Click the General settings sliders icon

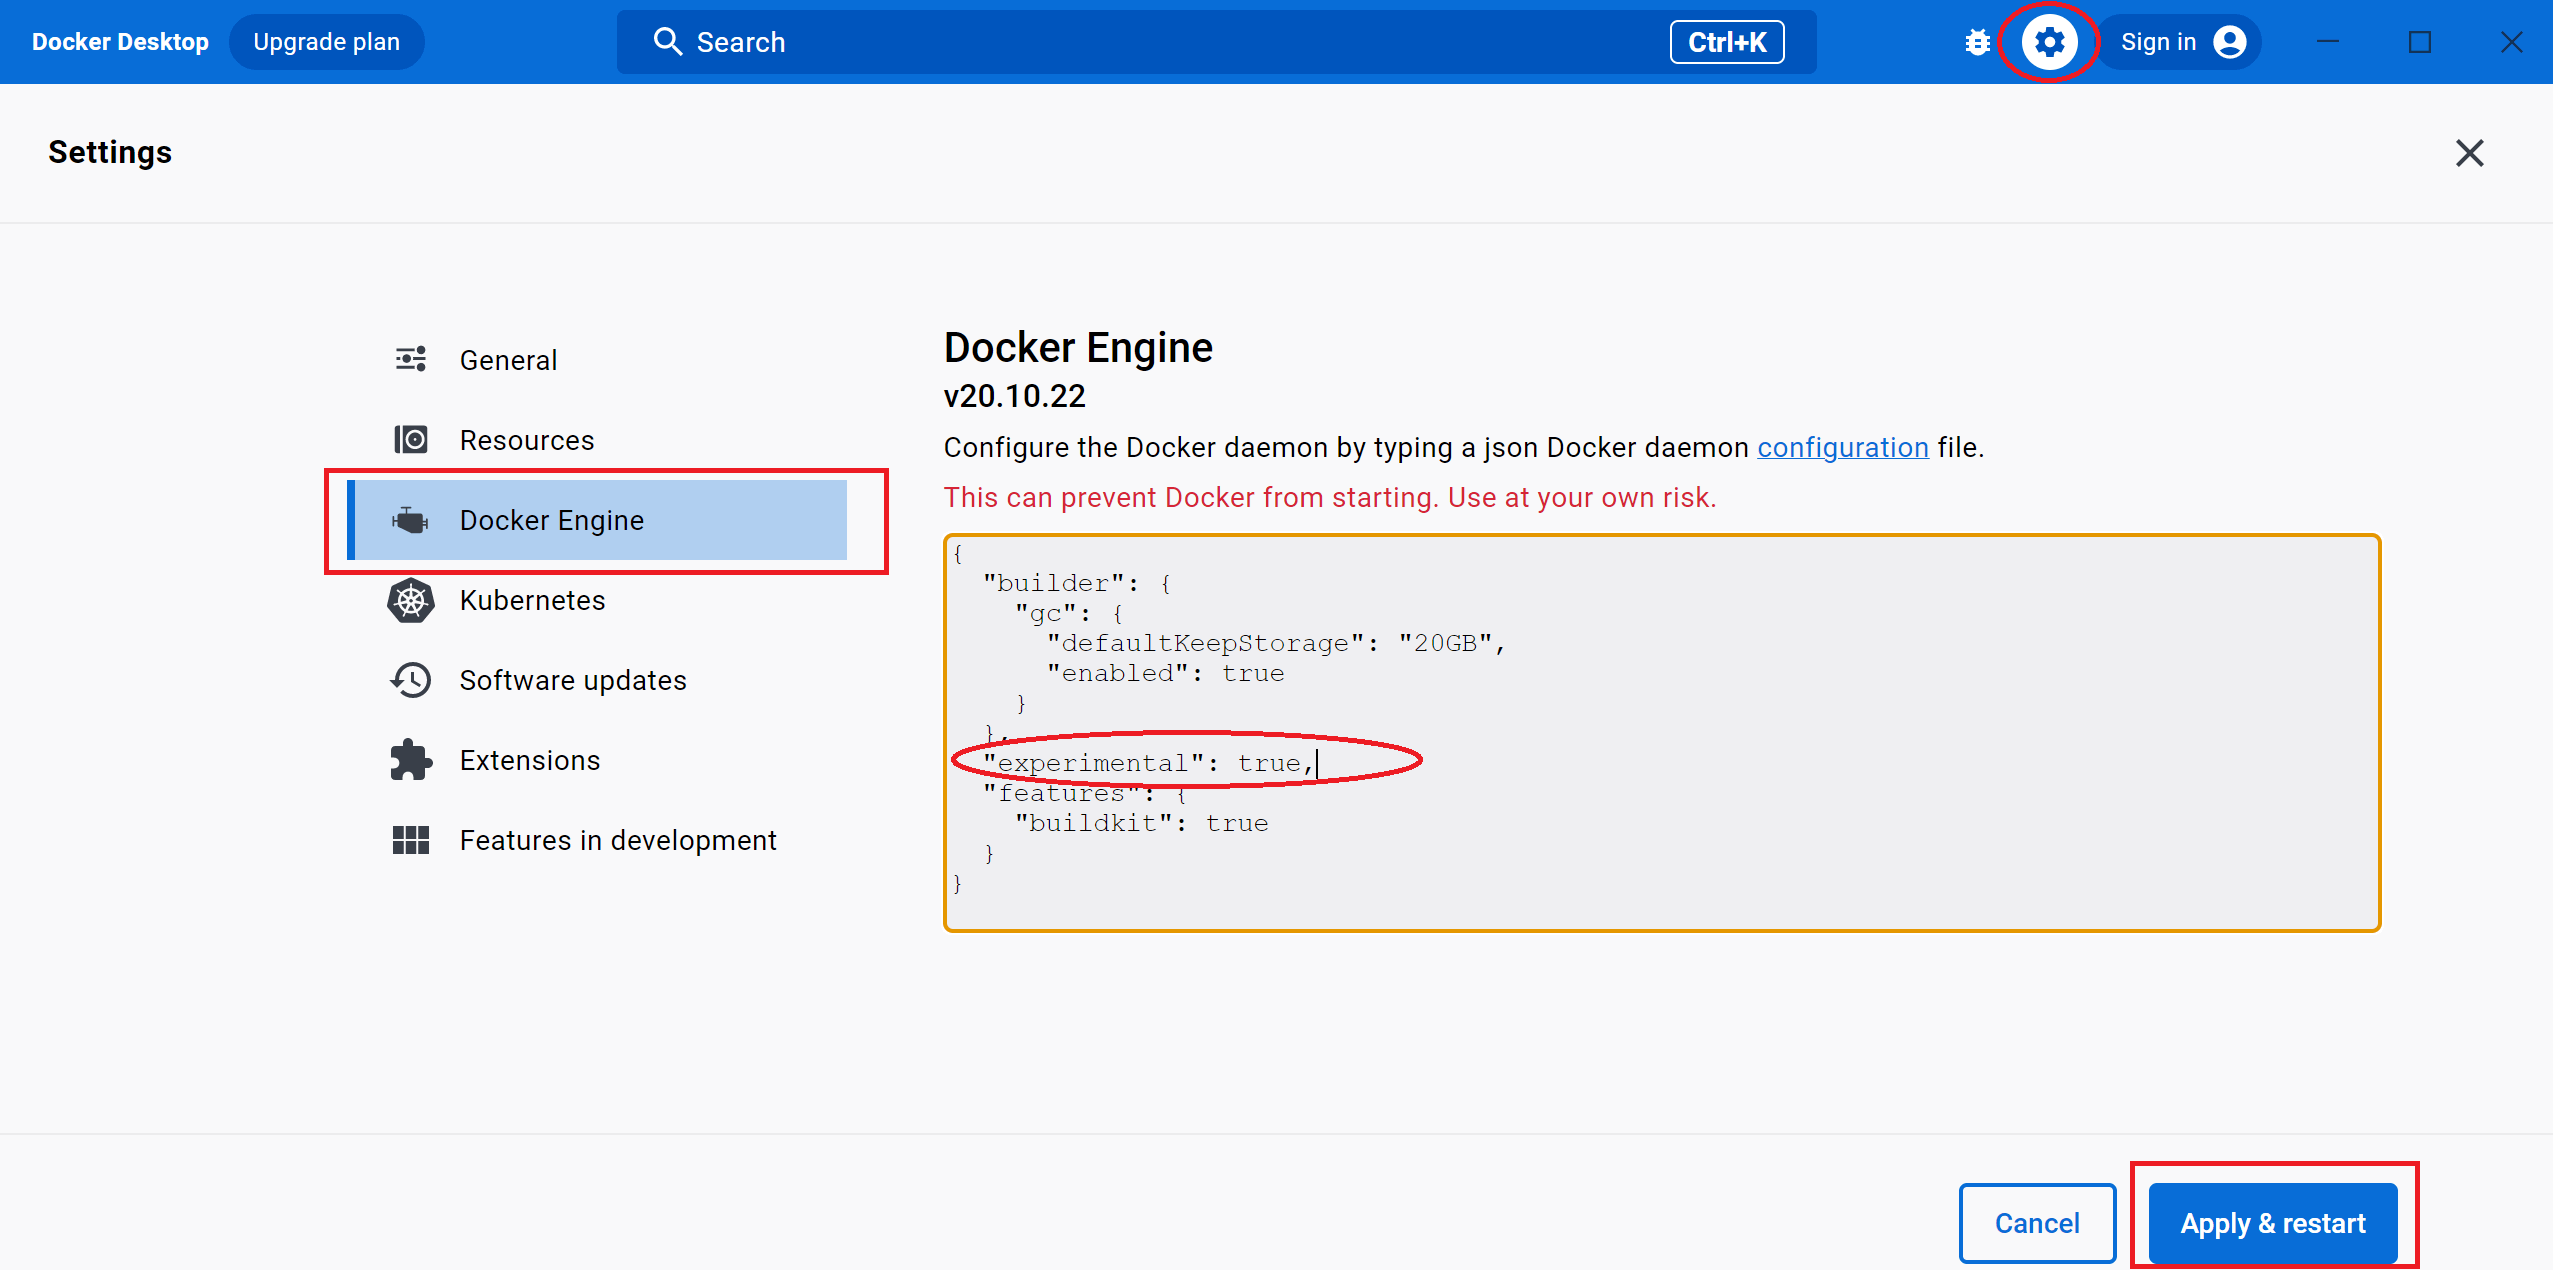[410, 359]
